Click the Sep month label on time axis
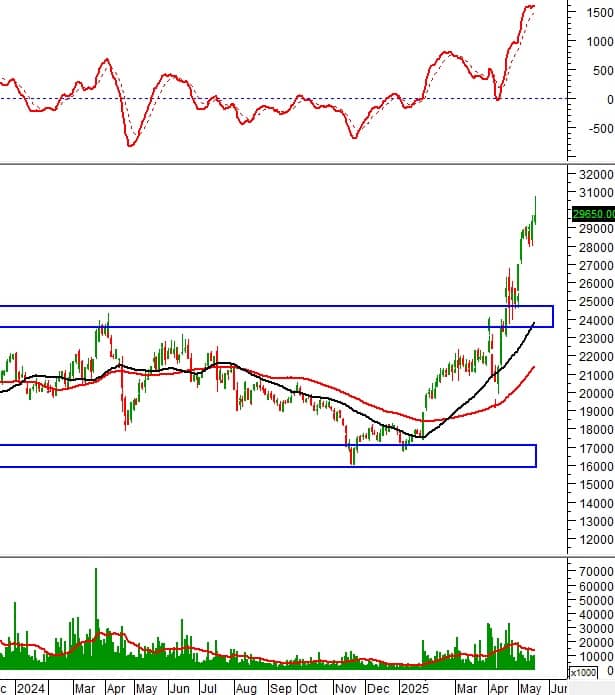Viewport: 615px width, 695px height. click(280, 688)
